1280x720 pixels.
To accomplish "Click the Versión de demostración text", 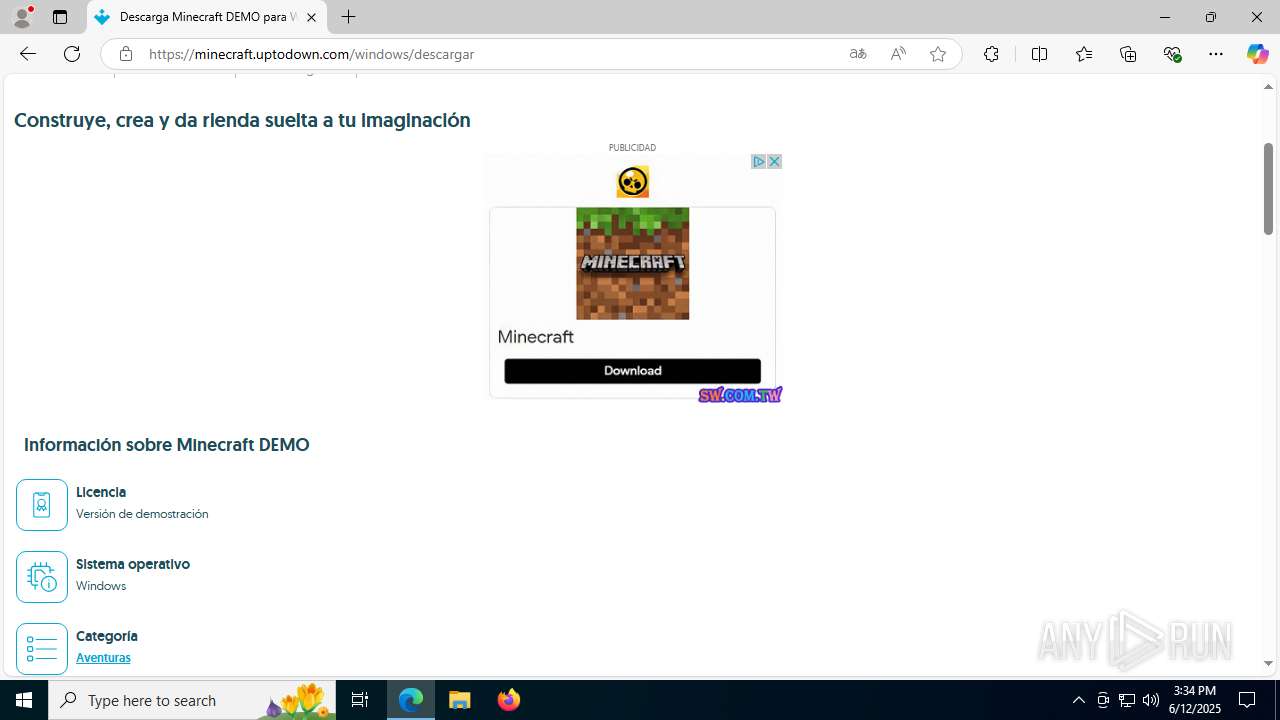I will [142, 514].
